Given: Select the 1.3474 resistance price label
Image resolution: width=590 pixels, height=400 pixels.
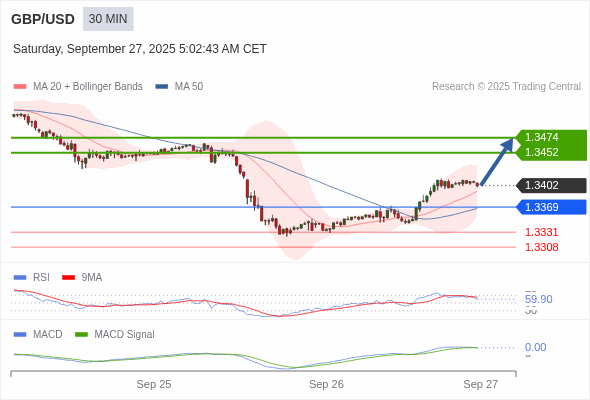Looking at the screenshot, I should pyautogui.click(x=541, y=137).
